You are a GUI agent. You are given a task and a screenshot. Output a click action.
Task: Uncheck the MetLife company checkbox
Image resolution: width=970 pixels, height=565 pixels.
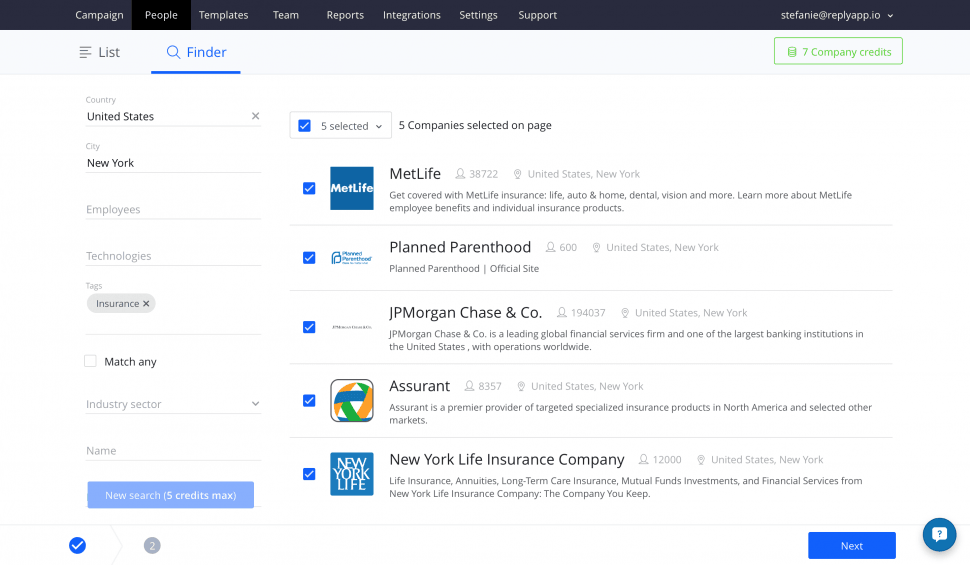(x=309, y=188)
